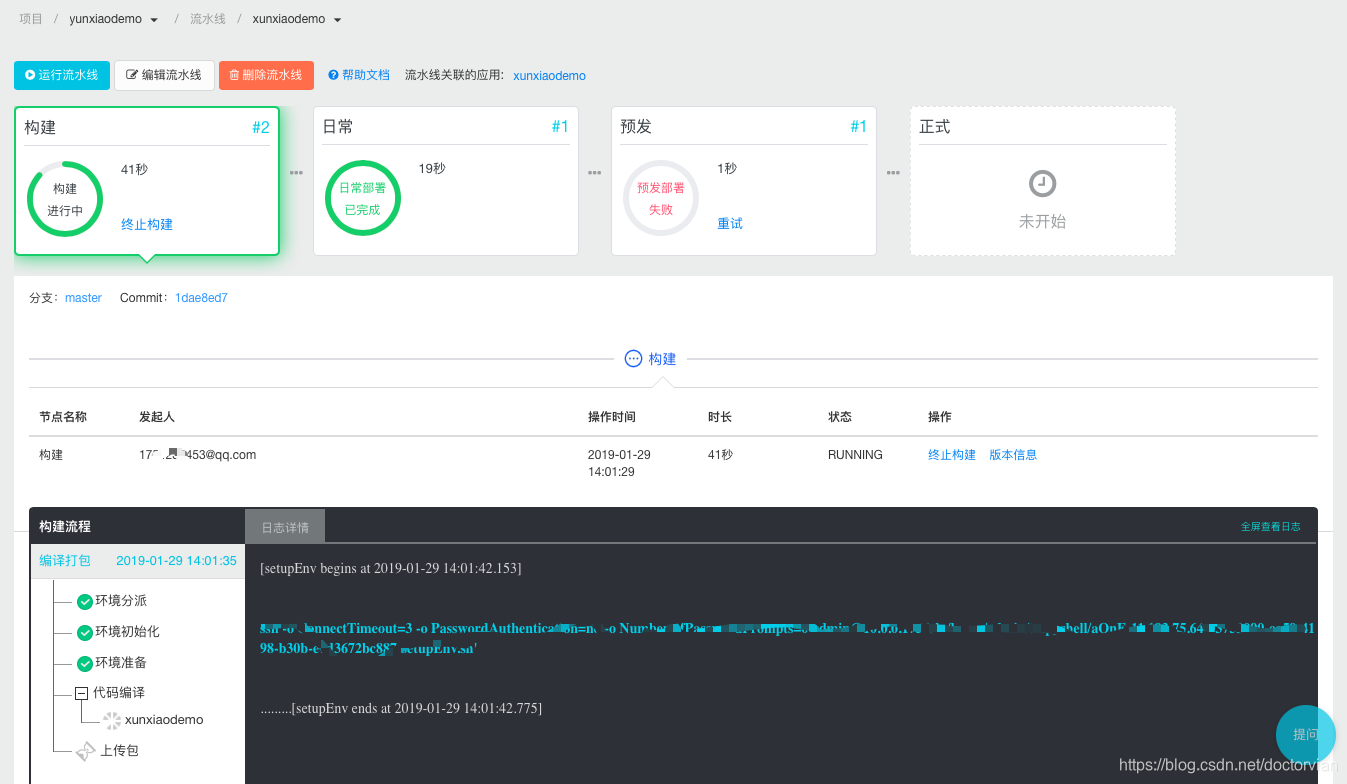
Task: Switch to 日志详情 log details tab
Action: point(285,527)
